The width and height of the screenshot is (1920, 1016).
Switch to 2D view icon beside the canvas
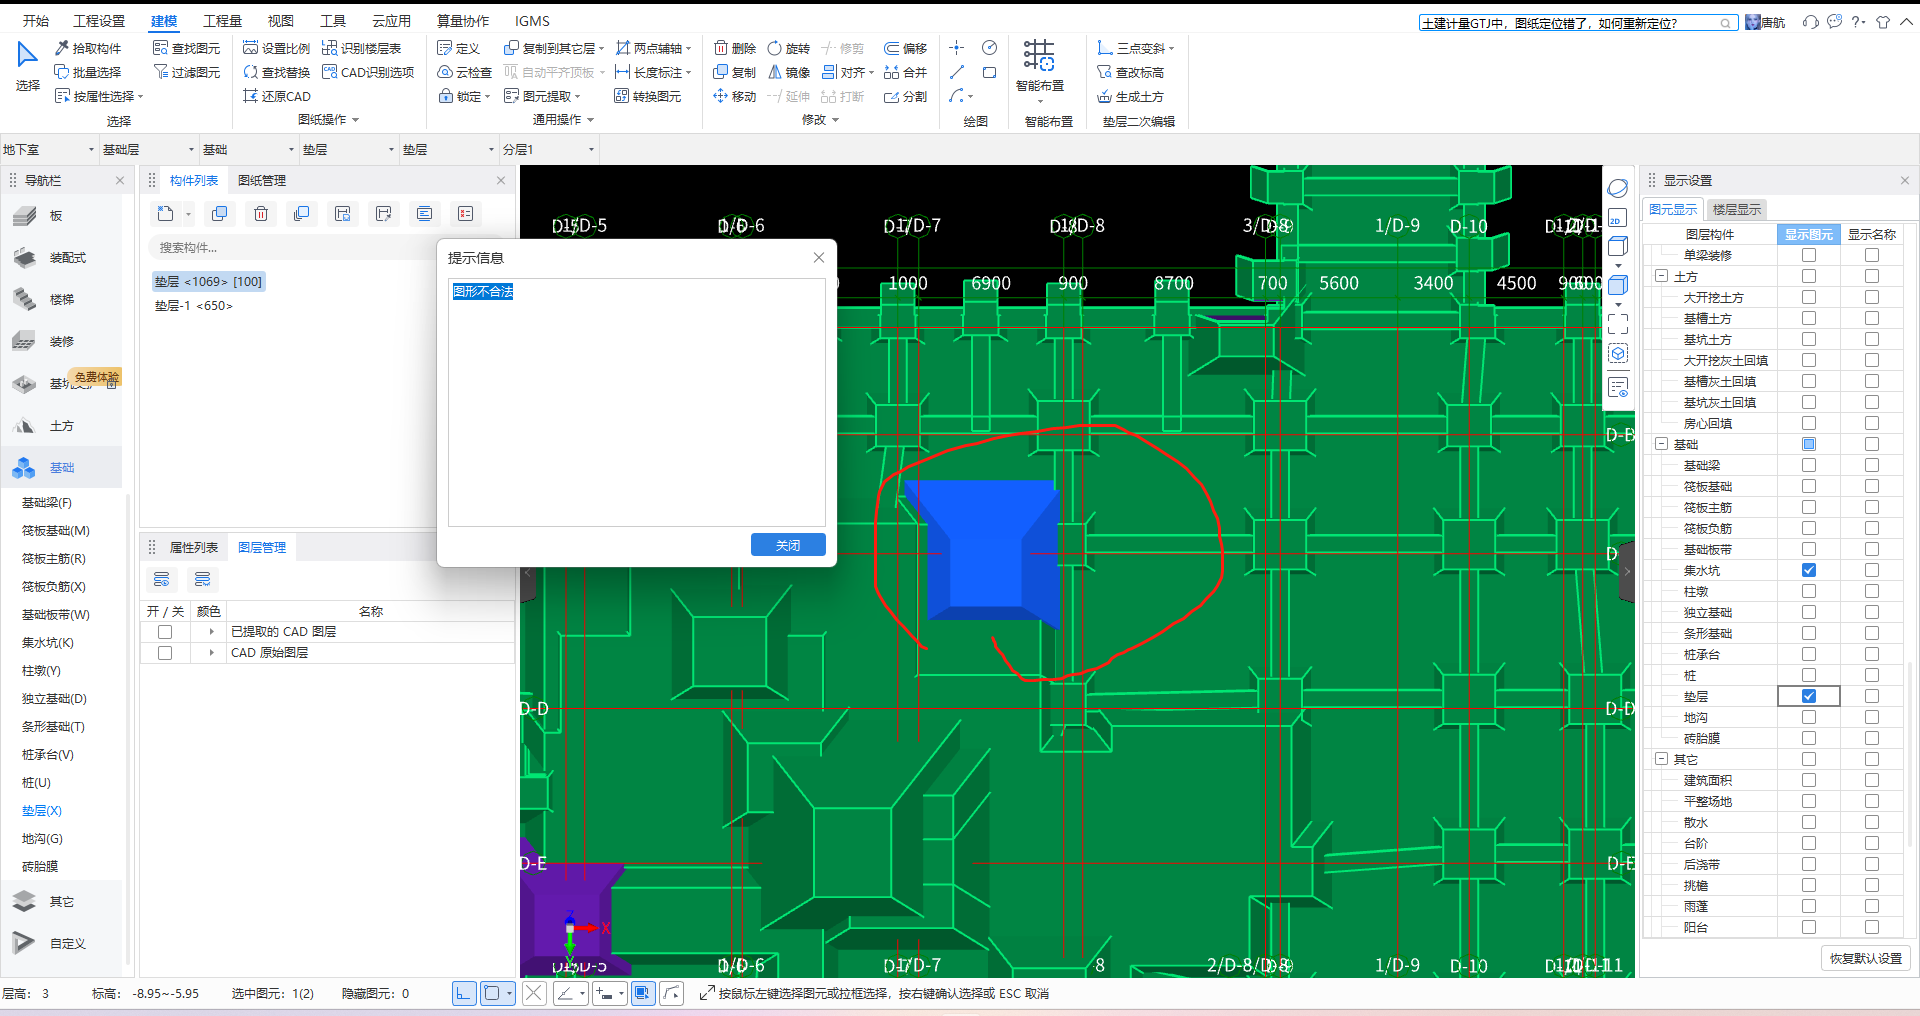(x=1617, y=218)
